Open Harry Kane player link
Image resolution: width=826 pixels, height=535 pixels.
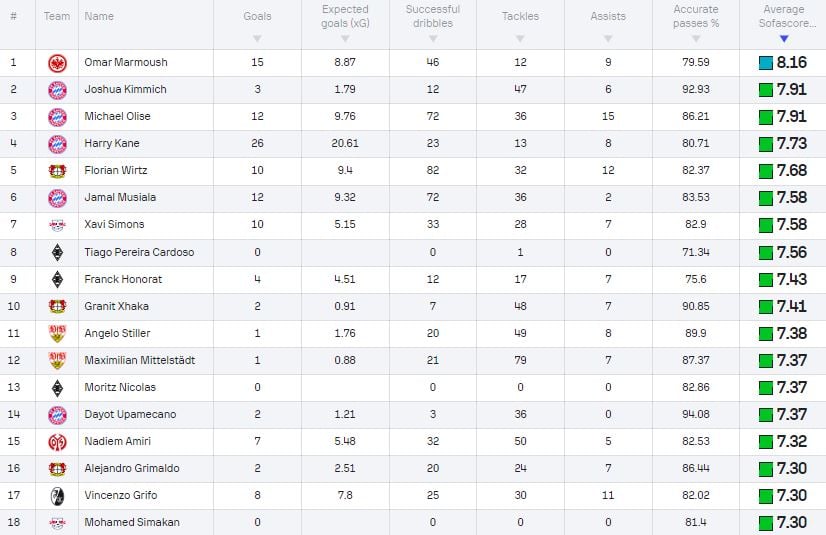pyautogui.click(x=112, y=143)
